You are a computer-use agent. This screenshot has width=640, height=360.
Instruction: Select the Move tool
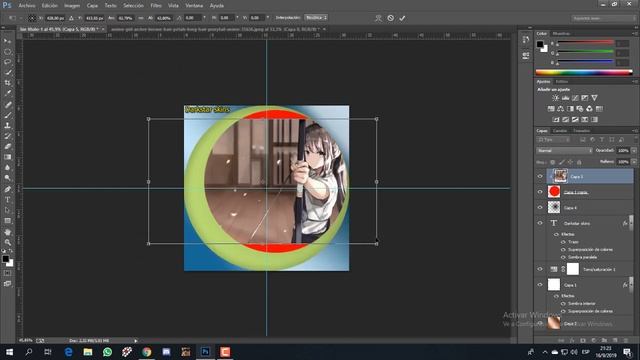(x=7, y=41)
